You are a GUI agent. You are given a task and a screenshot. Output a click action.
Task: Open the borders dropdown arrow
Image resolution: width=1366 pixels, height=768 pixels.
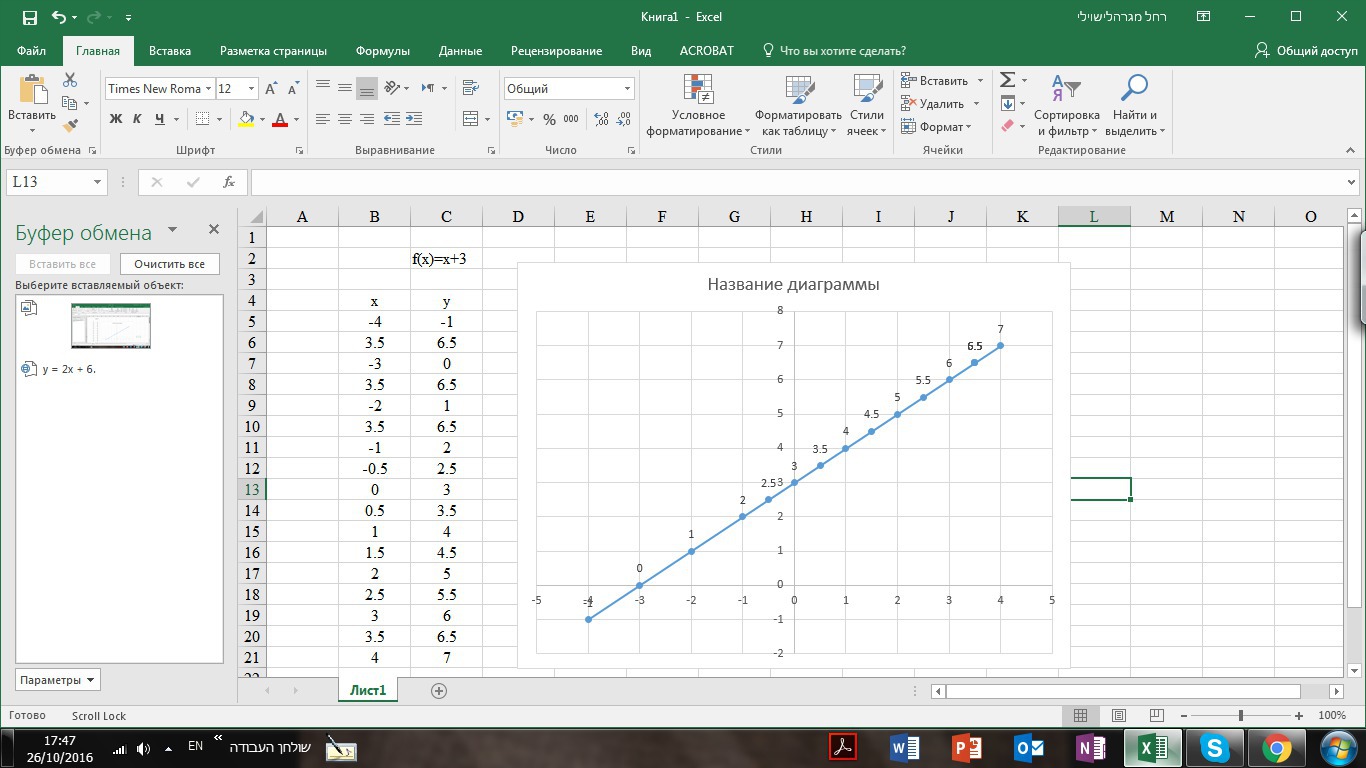(x=219, y=119)
